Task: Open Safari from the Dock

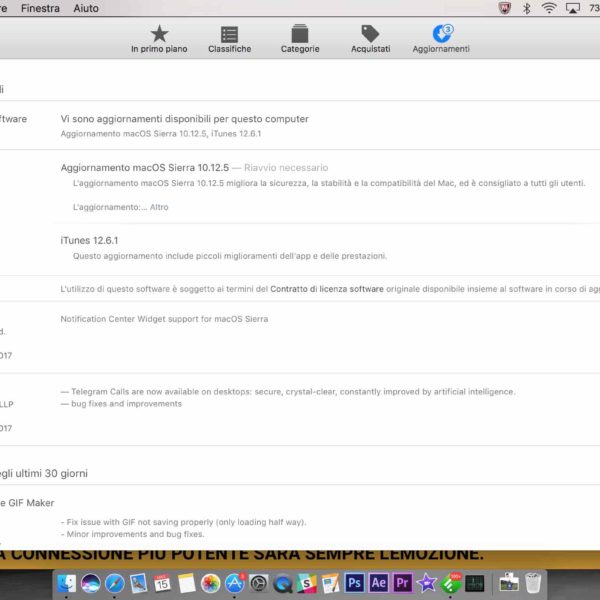Action: pyautogui.click(x=114, y=583)
